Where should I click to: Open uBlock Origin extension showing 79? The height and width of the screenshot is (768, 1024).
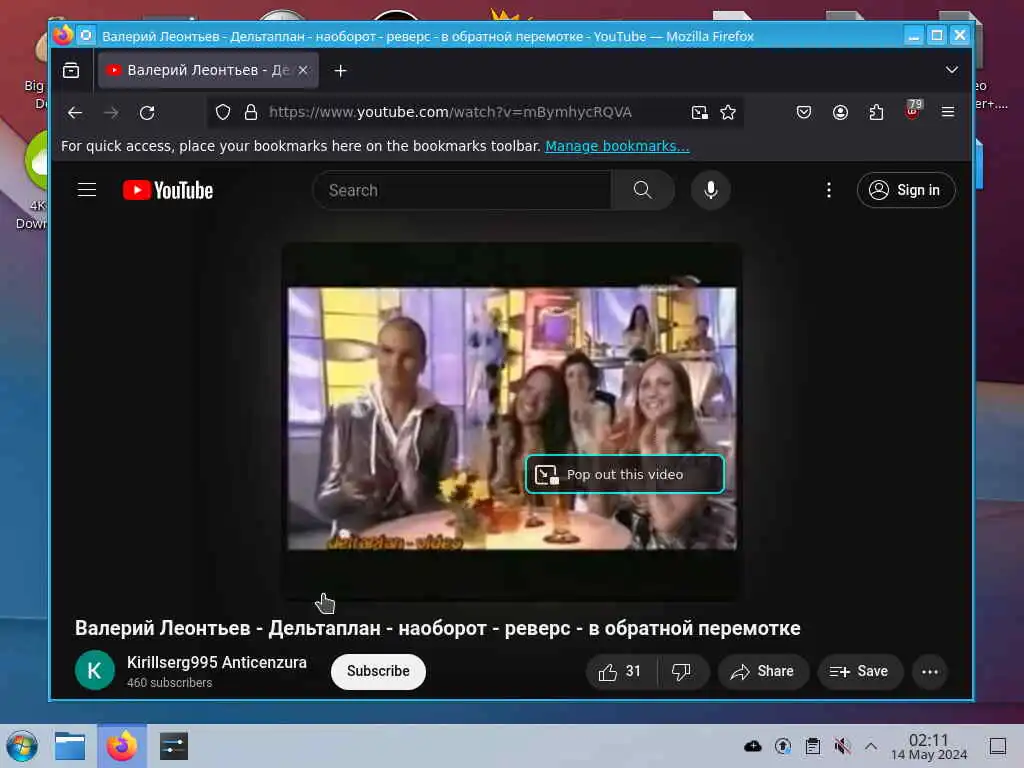[x=912, y=110]
